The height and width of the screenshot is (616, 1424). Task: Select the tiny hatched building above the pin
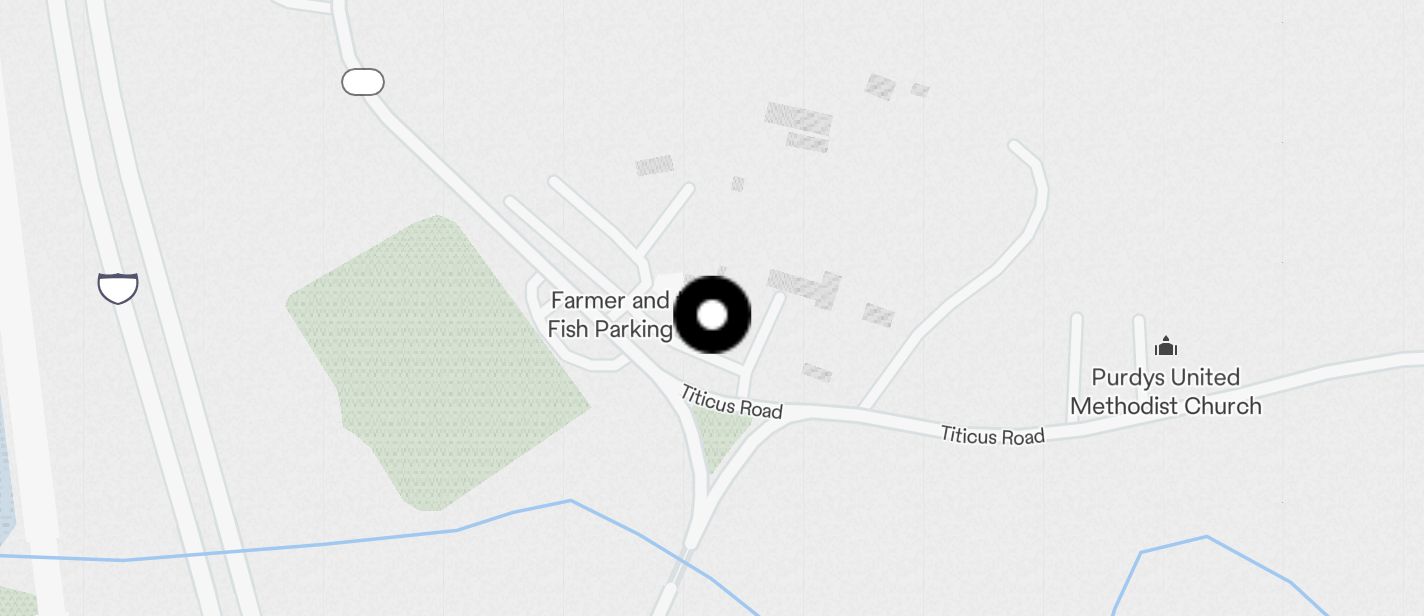pyautogui.click(x=738, y=184)
